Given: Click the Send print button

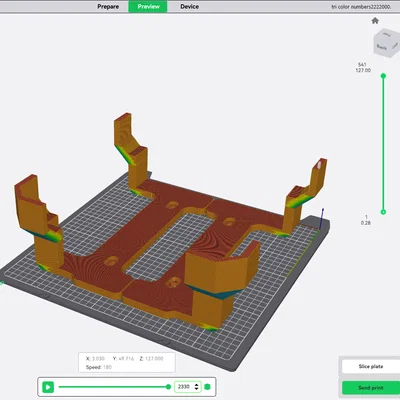Looking at the screenshot, I should (371, 388).
